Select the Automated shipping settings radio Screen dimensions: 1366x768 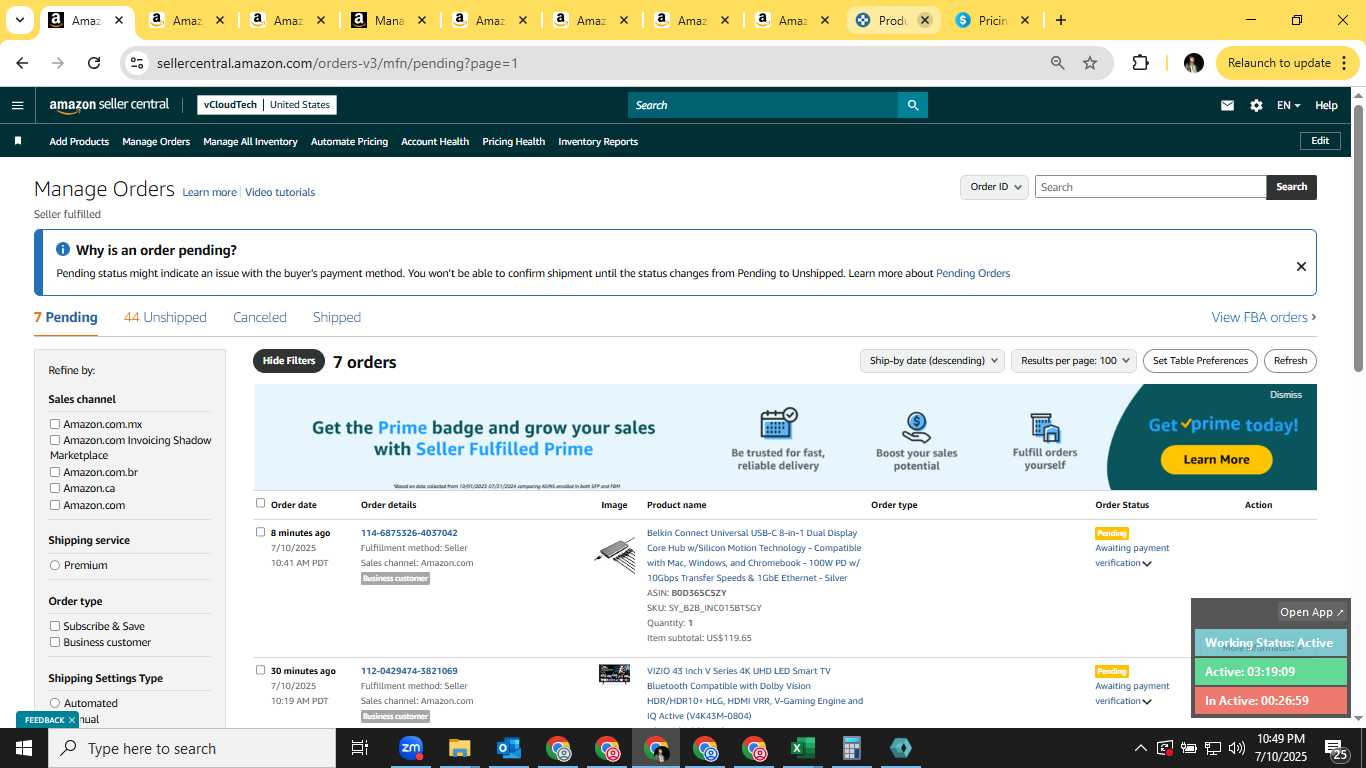coord(55,703)
